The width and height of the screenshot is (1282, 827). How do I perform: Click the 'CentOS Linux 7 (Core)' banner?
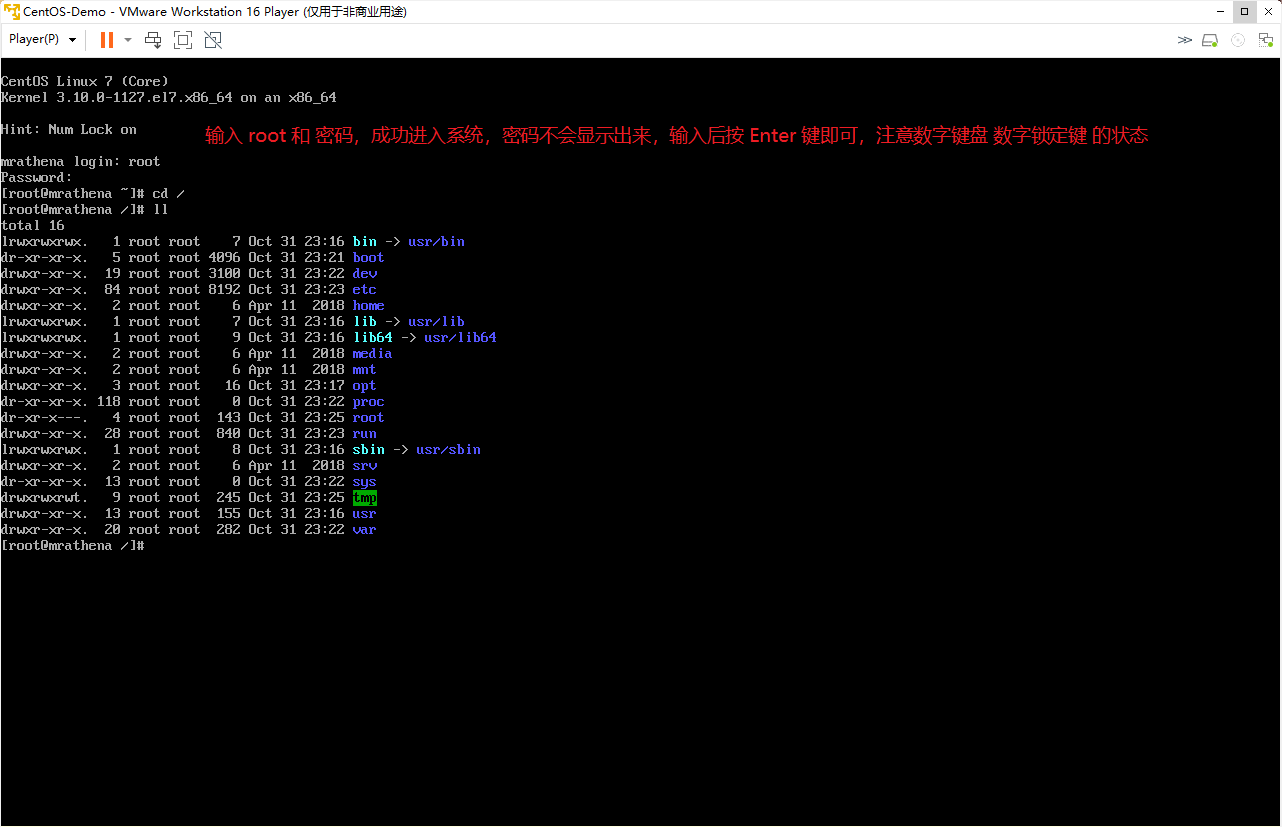(x=85, y=81)
